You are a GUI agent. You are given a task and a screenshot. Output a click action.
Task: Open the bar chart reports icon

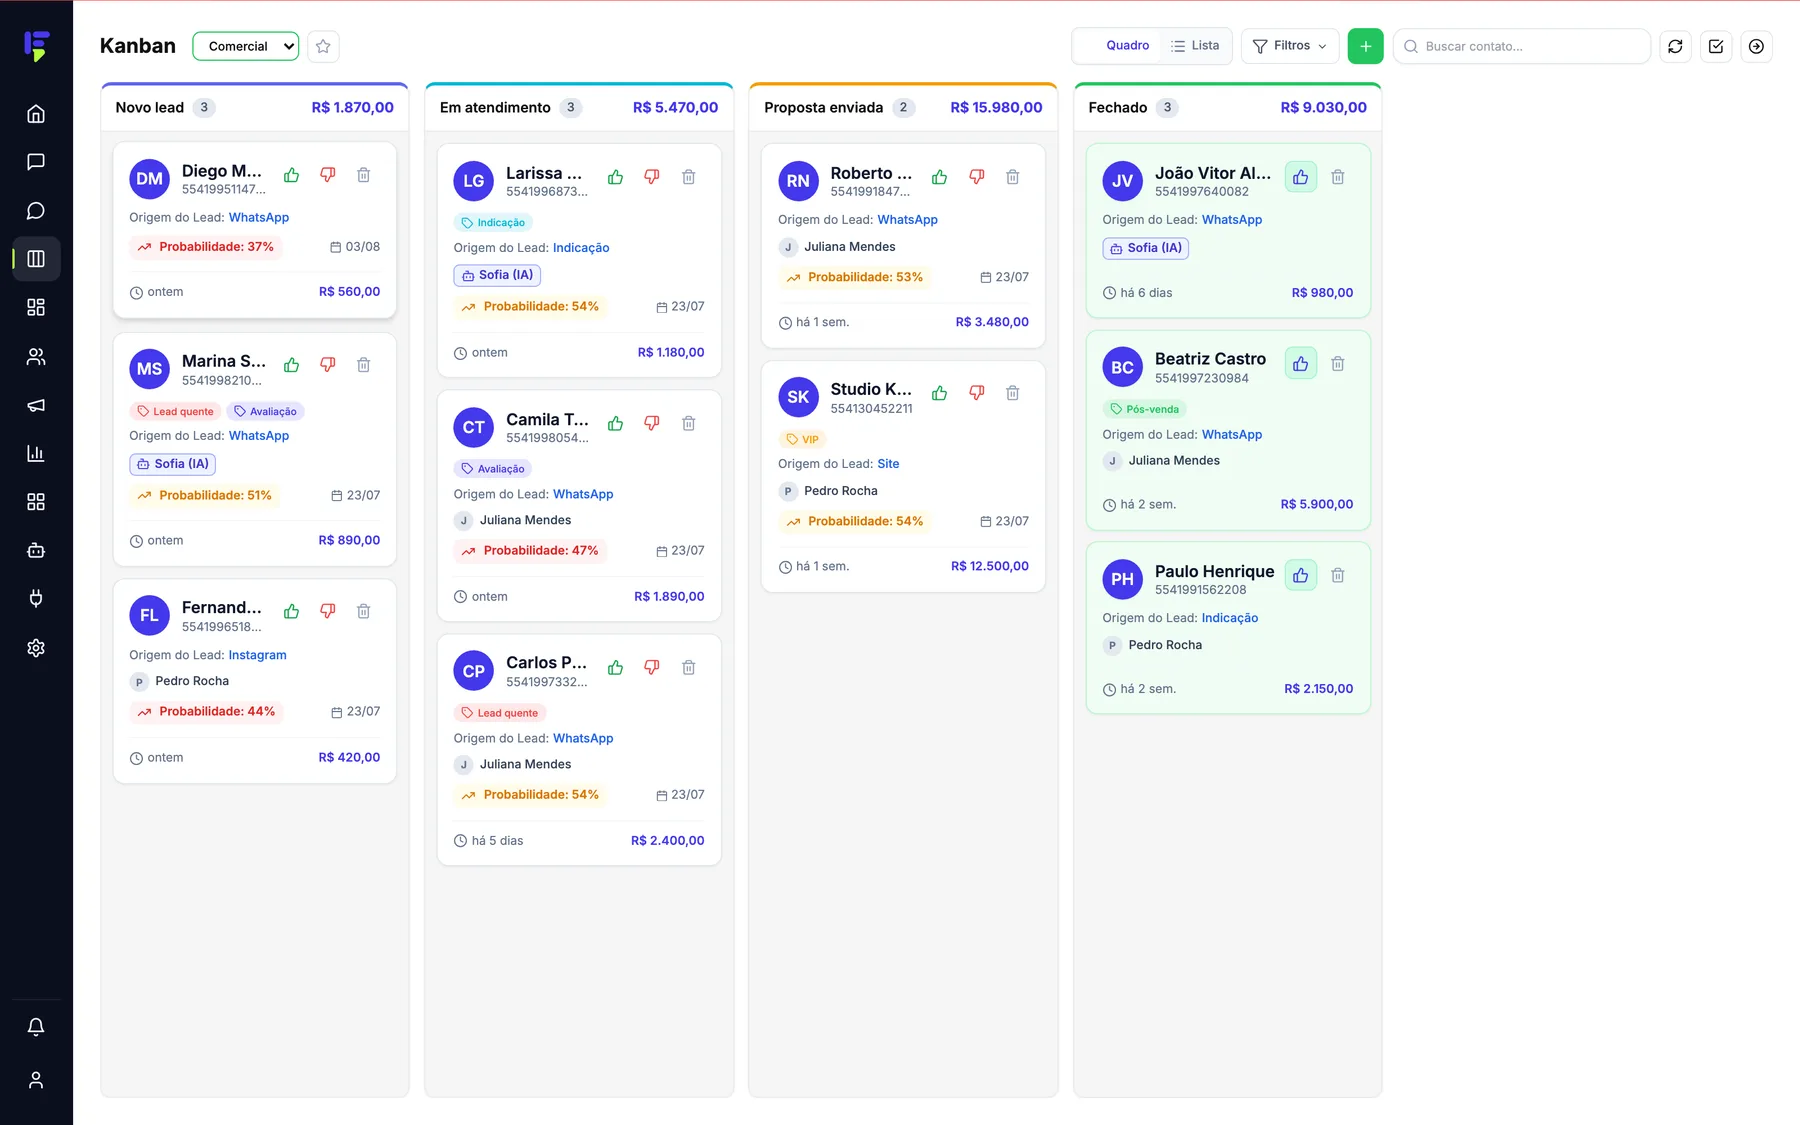pos(36,453)
